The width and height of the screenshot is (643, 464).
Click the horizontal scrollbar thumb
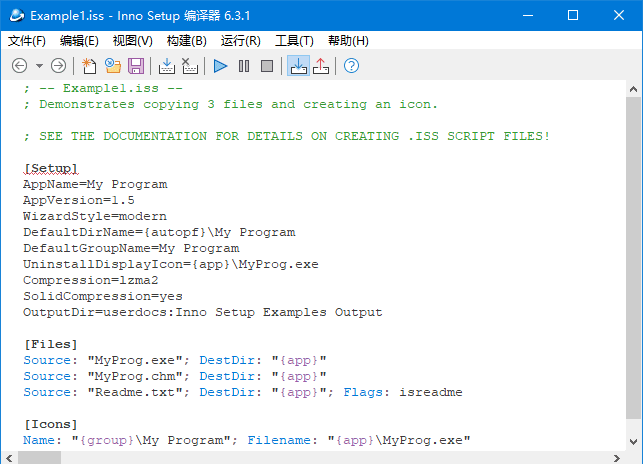click(39, 458)
